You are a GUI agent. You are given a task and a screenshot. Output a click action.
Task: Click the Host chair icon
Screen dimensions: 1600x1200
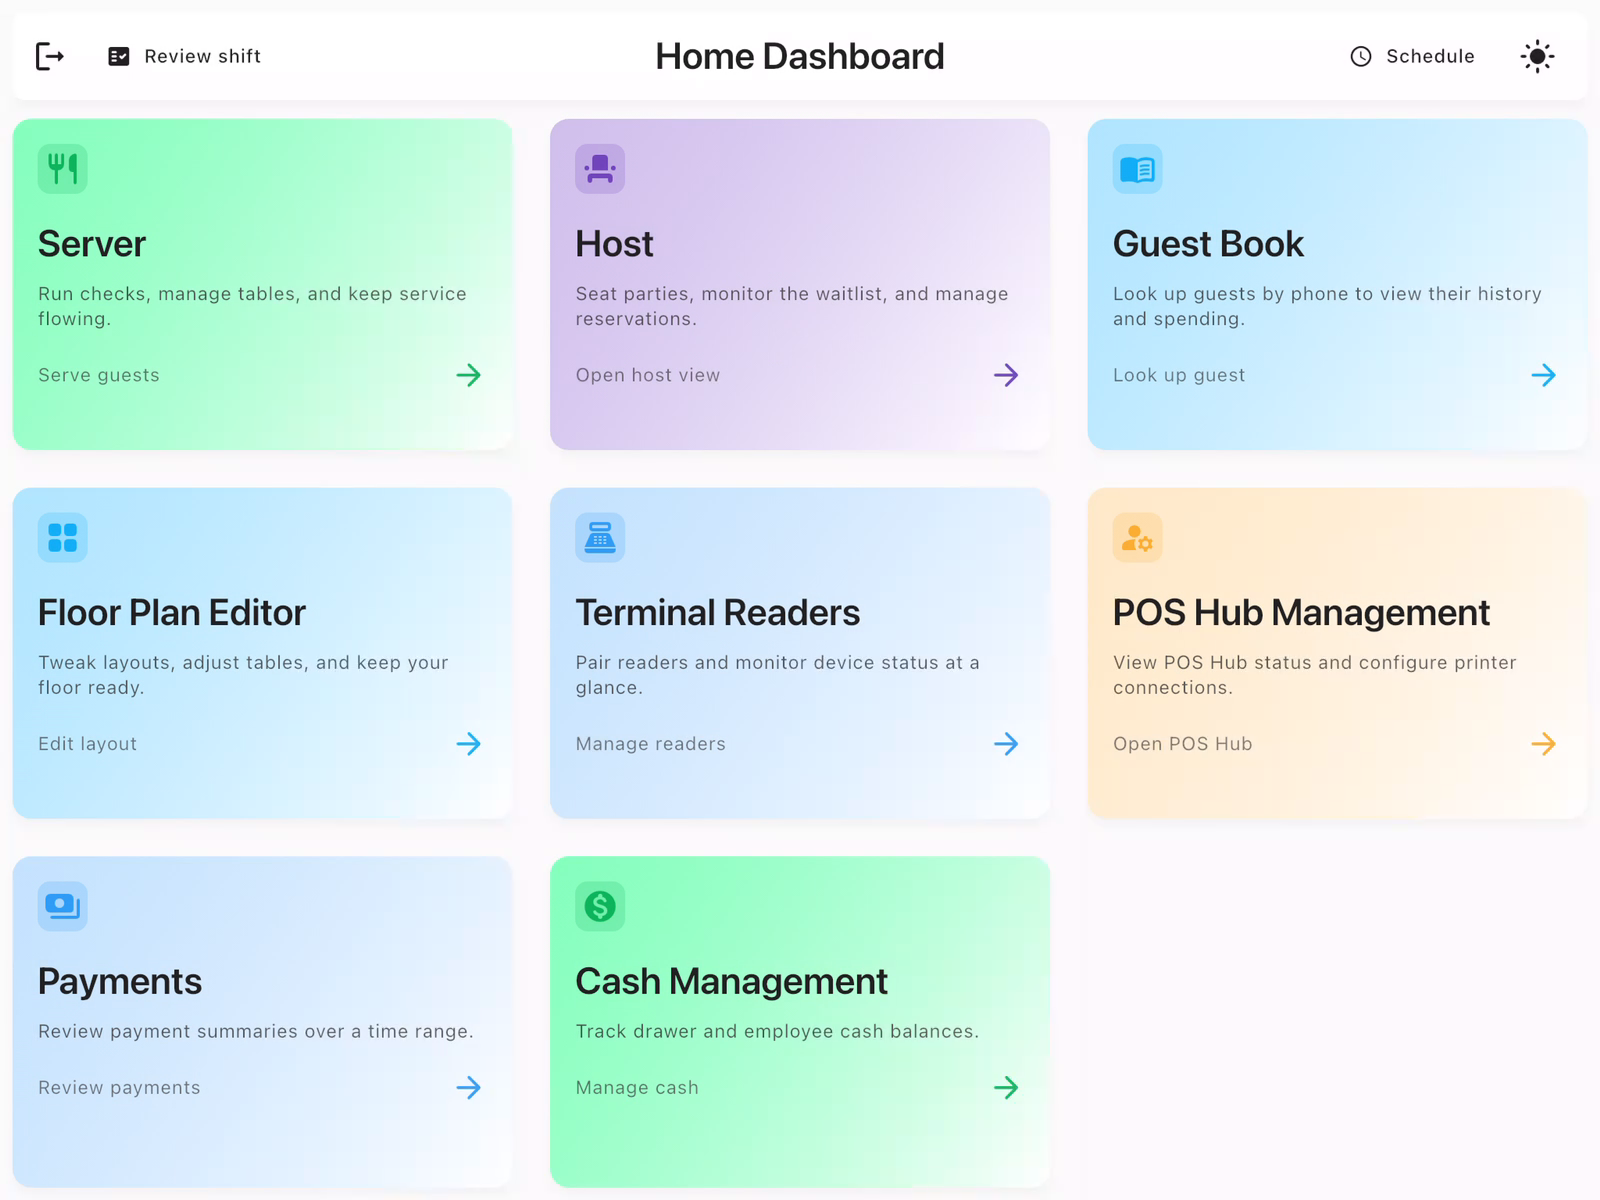[599, 168]
